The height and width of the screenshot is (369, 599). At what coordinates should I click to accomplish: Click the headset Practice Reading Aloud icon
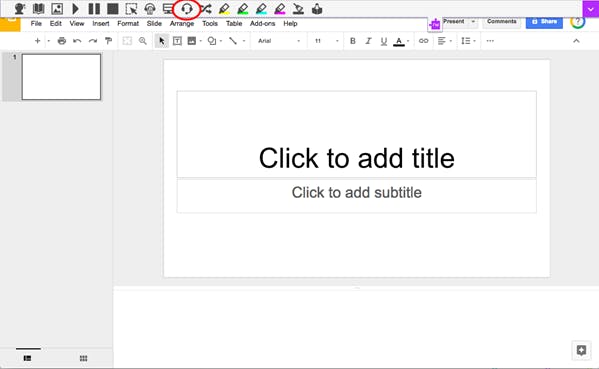[186, 9]
